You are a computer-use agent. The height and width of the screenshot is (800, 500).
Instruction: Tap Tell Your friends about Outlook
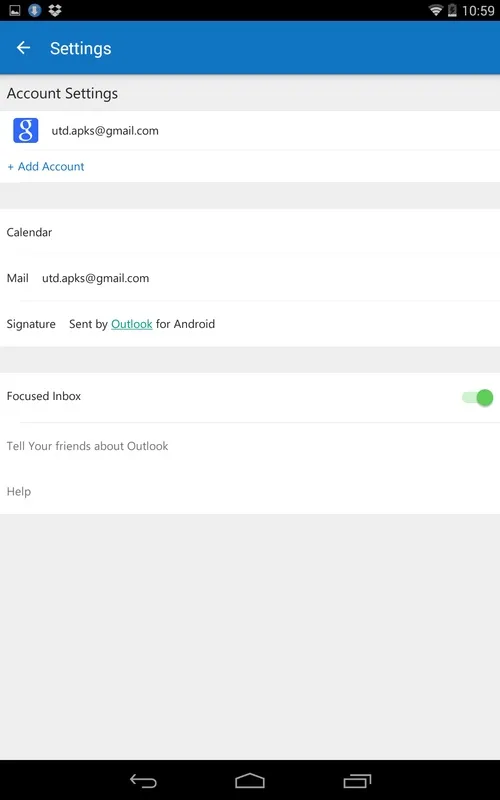pos(87,446)
